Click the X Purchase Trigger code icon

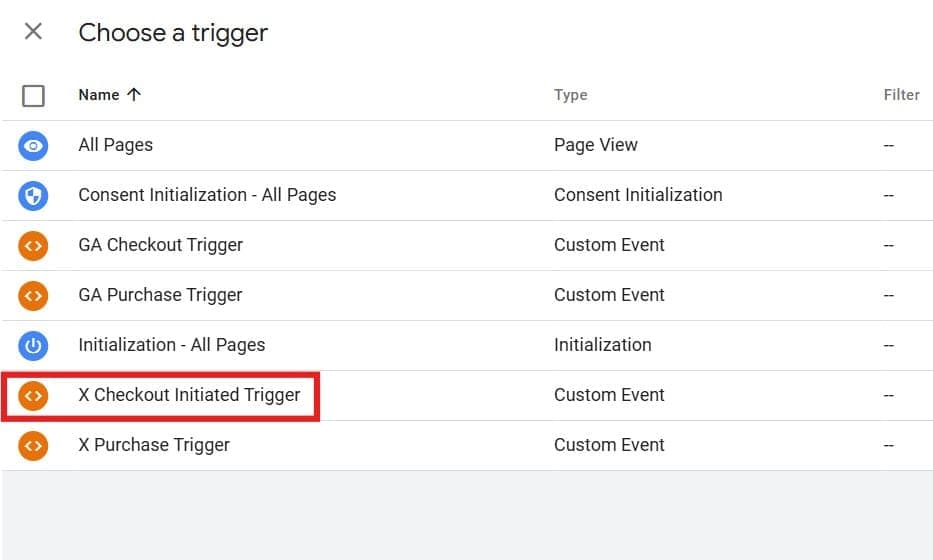[33, 445]
